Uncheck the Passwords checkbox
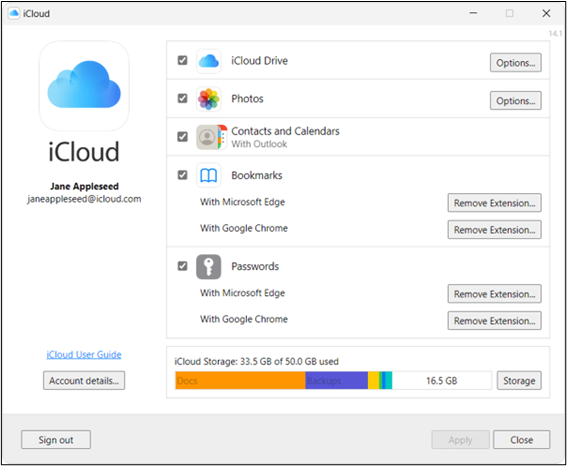Viewport: 567px width, 466px height. click(x=183, y=266)
